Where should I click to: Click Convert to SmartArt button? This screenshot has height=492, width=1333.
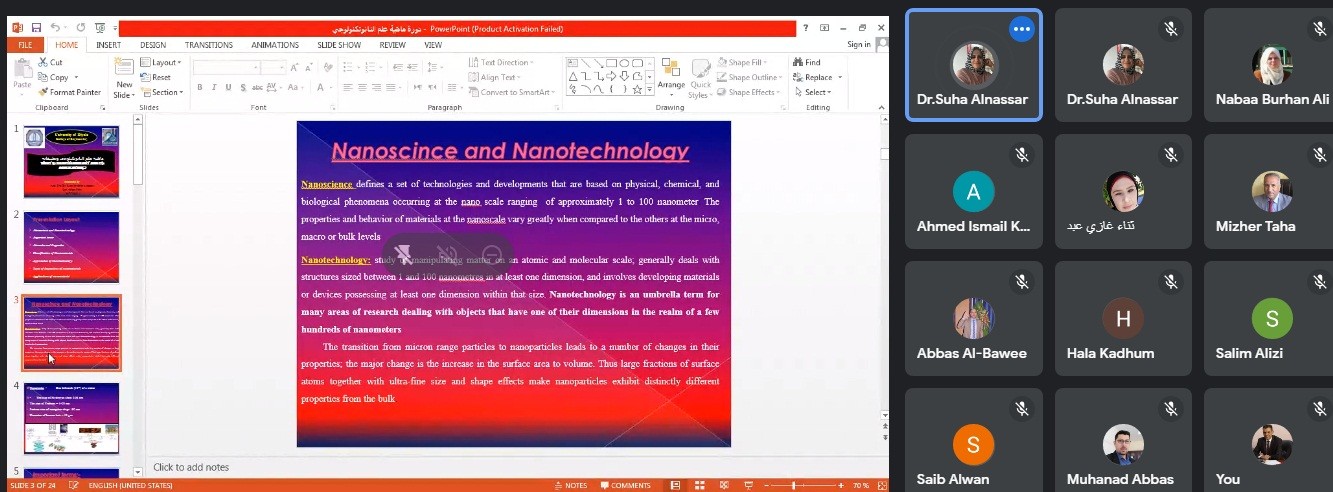[513, 92]
